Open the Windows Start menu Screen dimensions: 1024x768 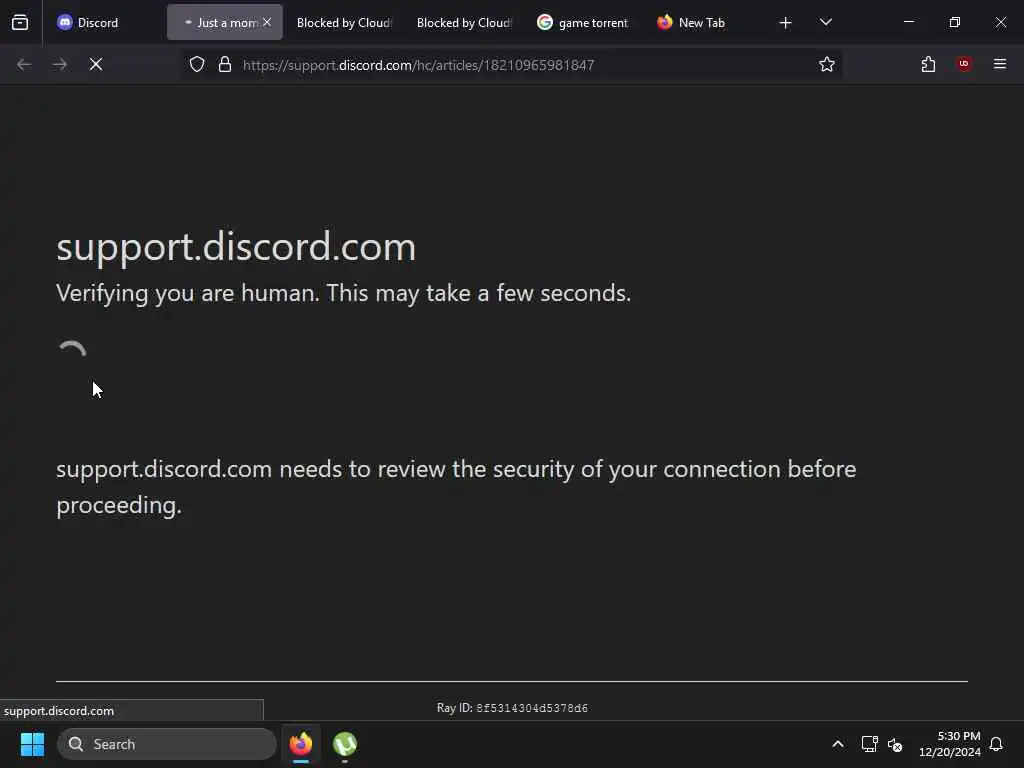click(32, 744)
